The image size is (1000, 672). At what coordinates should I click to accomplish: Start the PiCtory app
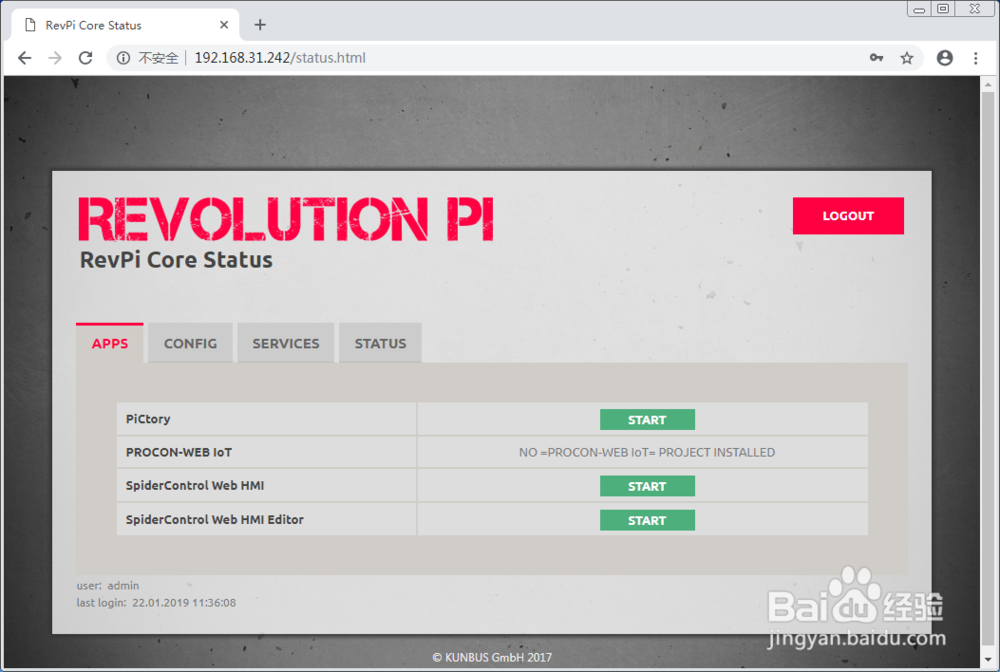click(x=647, y=420)
